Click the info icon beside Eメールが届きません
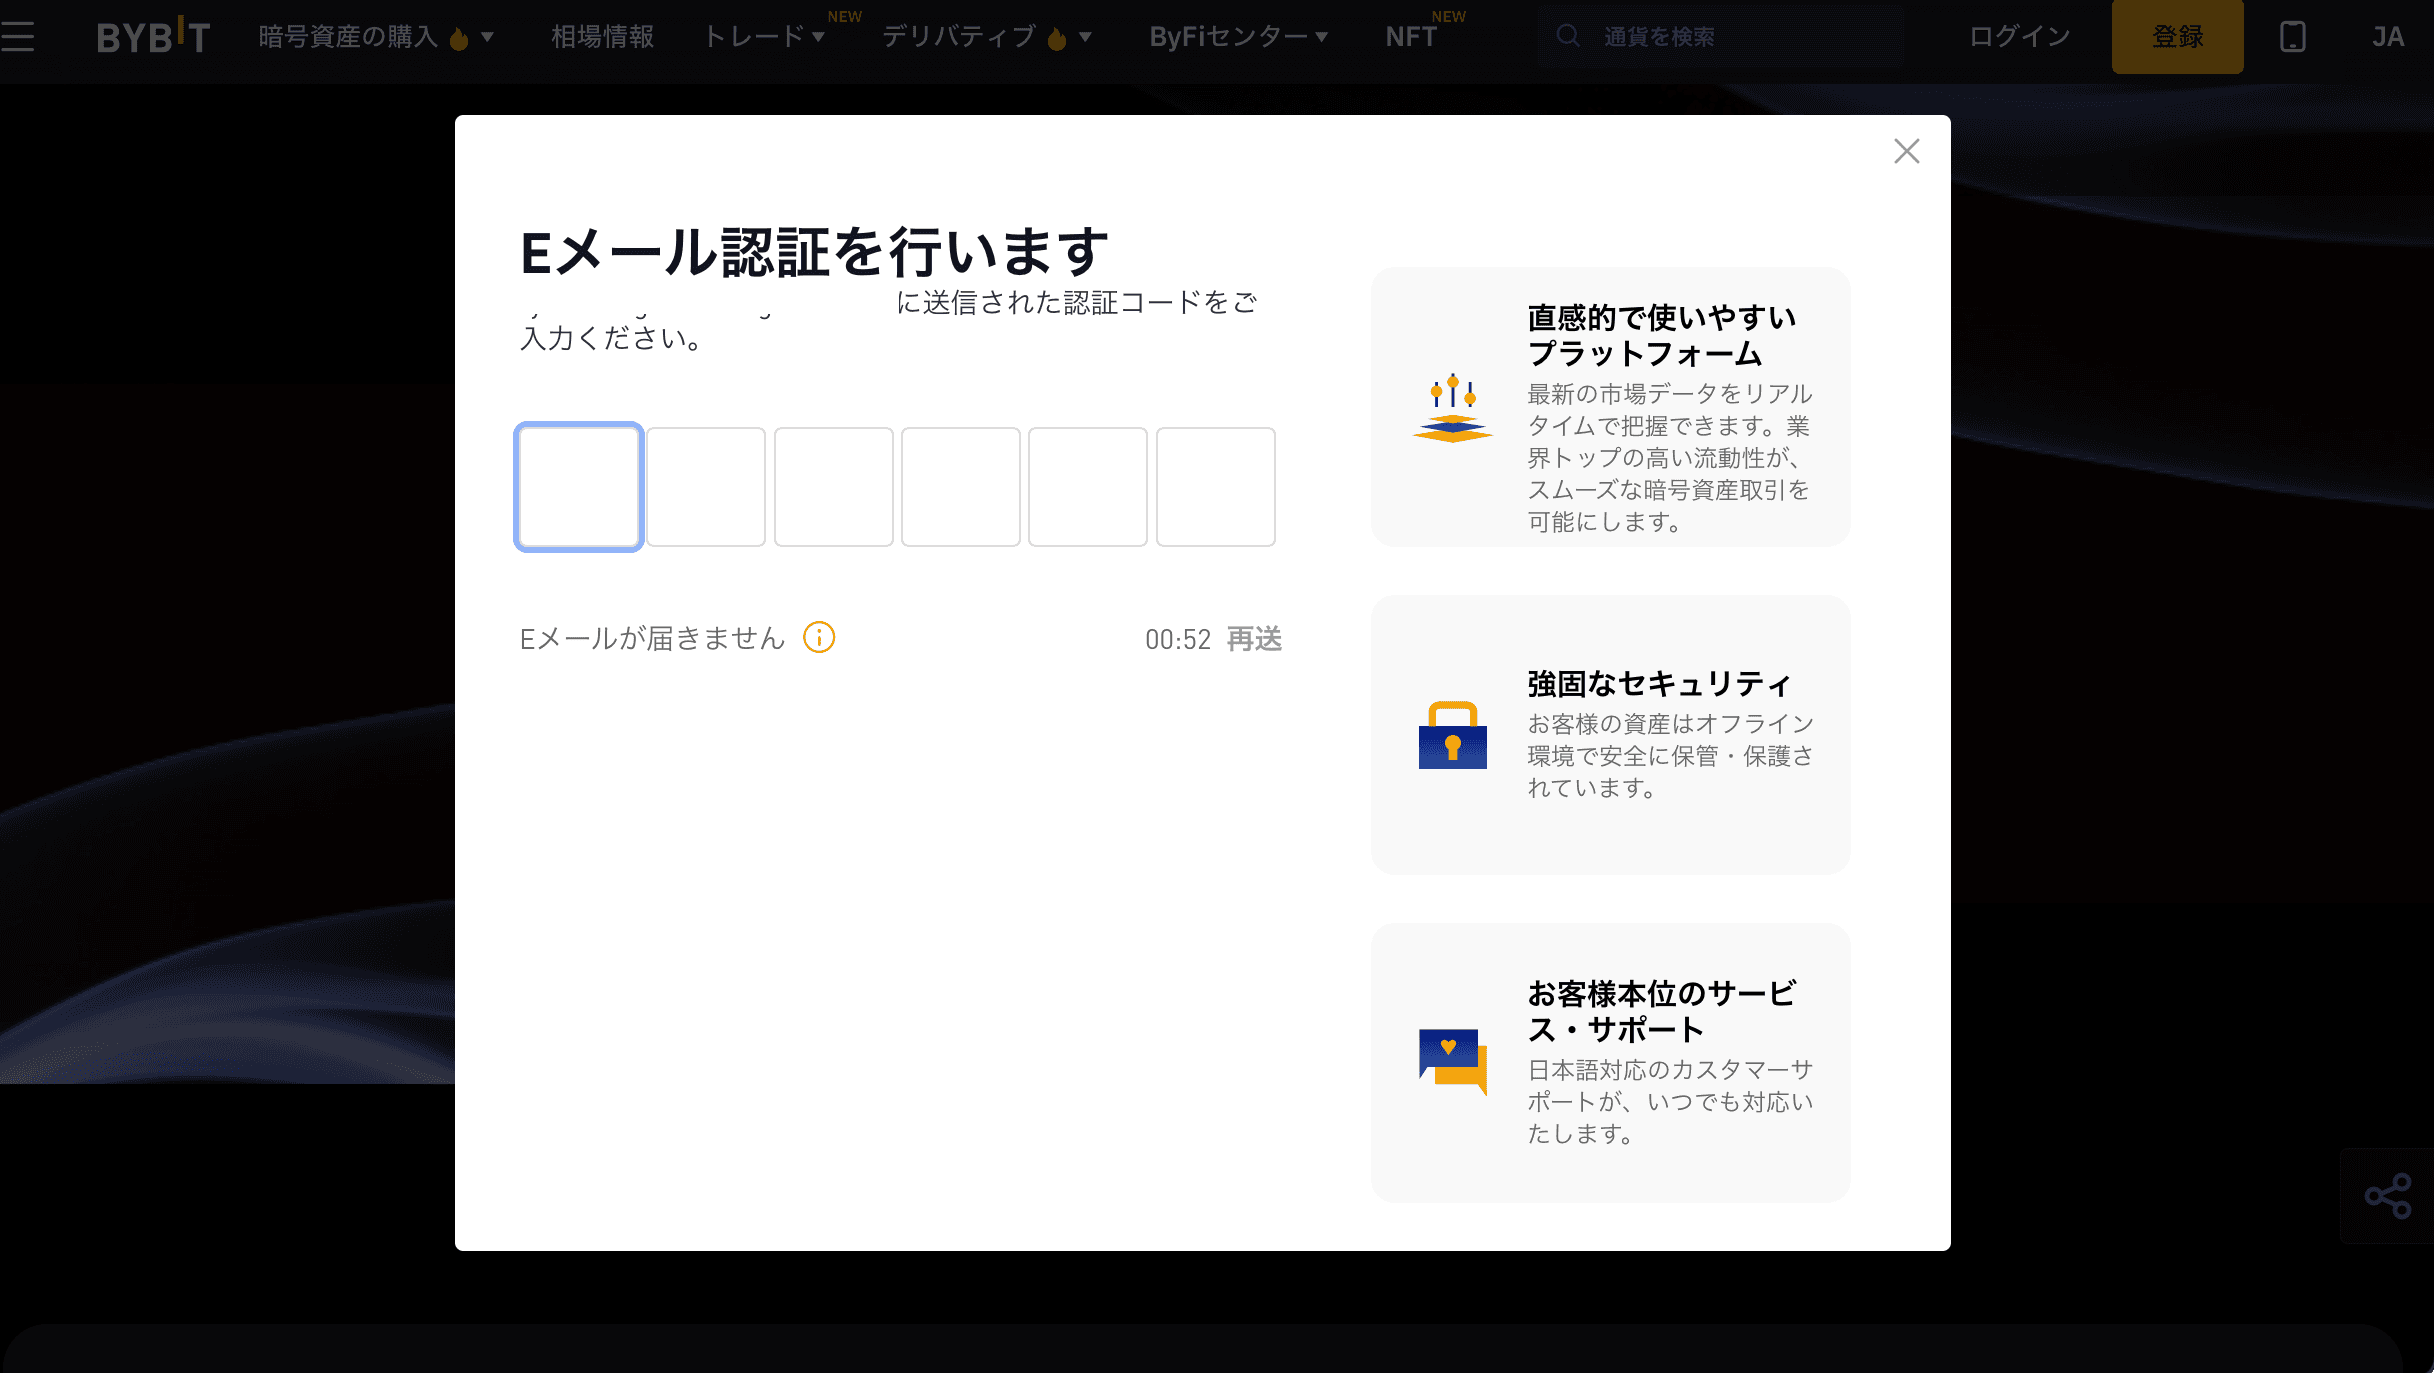Viewport: 2434px width, 1373px height. point(818,637)
